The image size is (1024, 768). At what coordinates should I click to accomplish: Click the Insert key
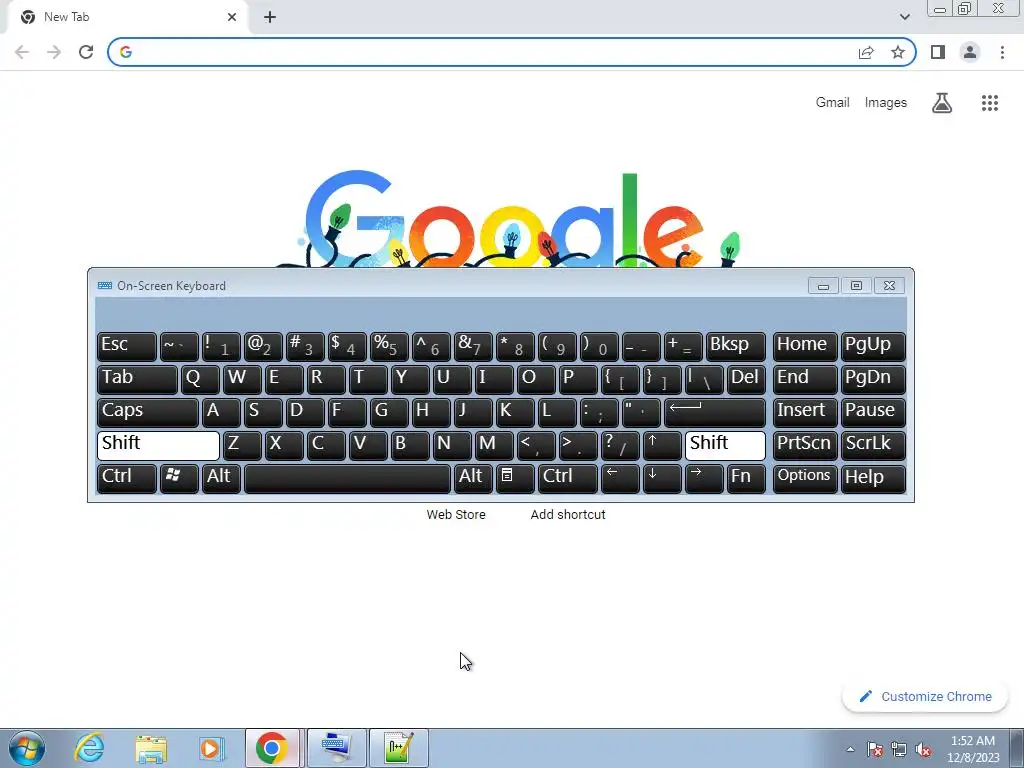tap(805, 413)
